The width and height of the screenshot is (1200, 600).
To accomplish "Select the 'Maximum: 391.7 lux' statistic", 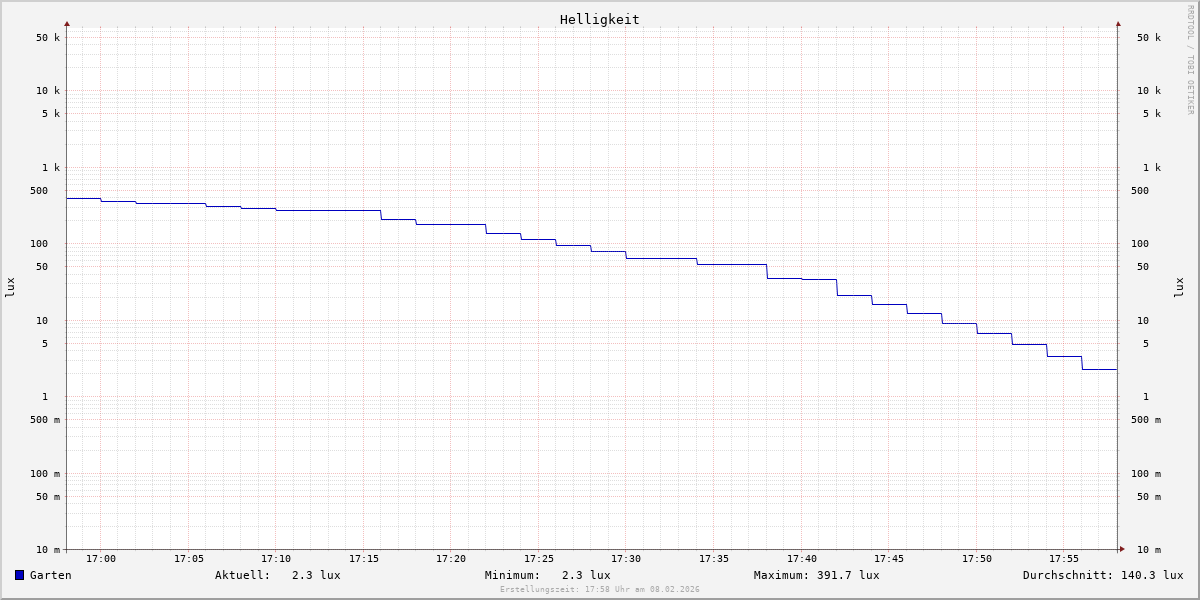I will 817,575.
